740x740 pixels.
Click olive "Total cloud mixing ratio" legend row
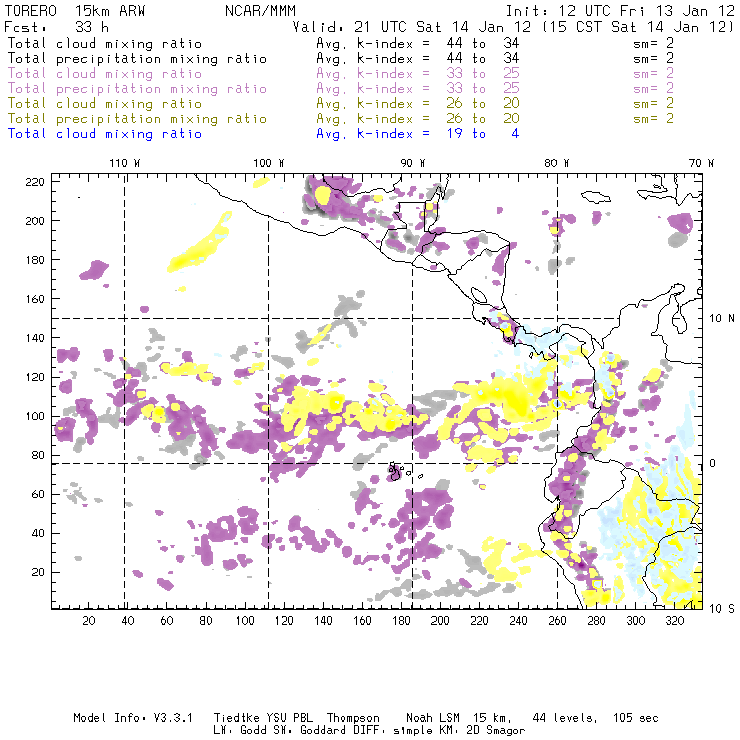(x=105, y=103)
